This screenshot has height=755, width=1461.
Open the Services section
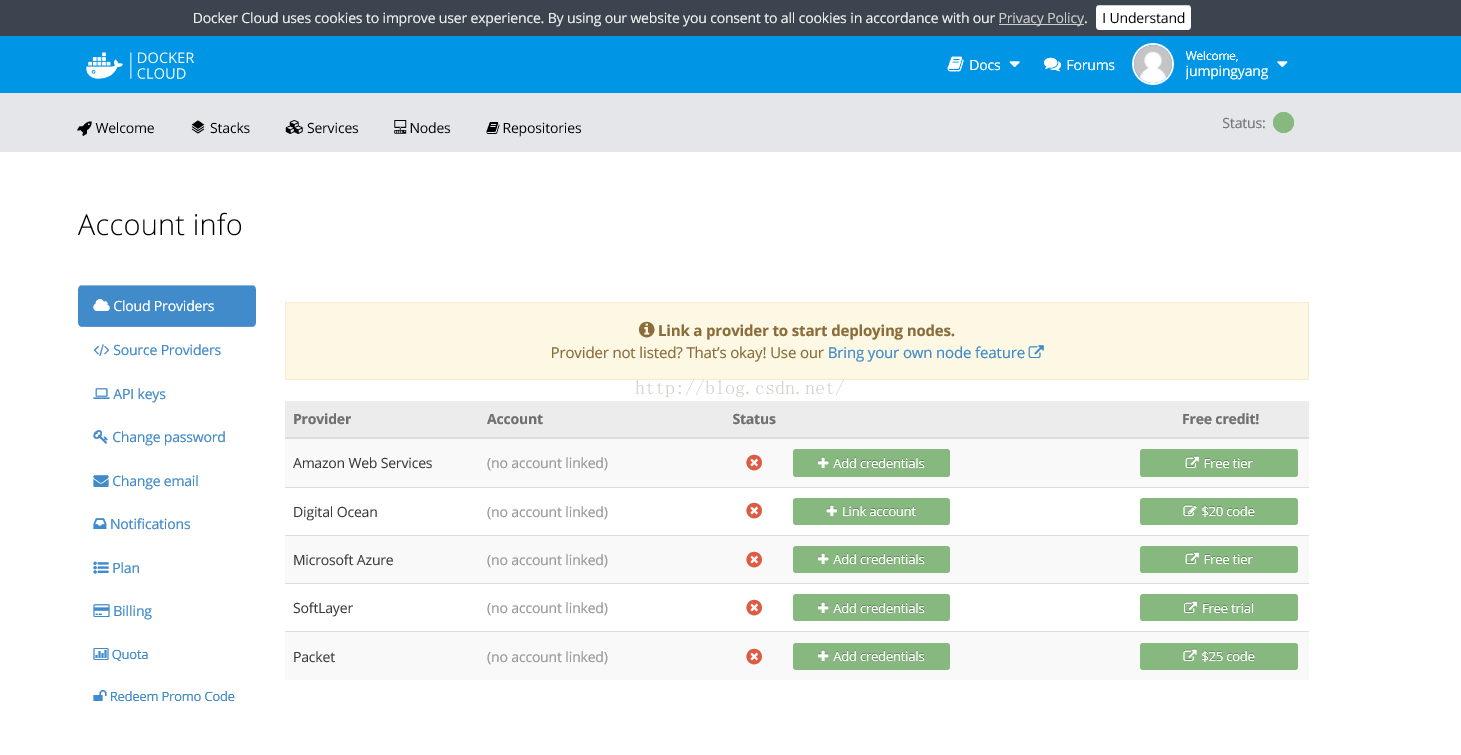tap(322, 128)
